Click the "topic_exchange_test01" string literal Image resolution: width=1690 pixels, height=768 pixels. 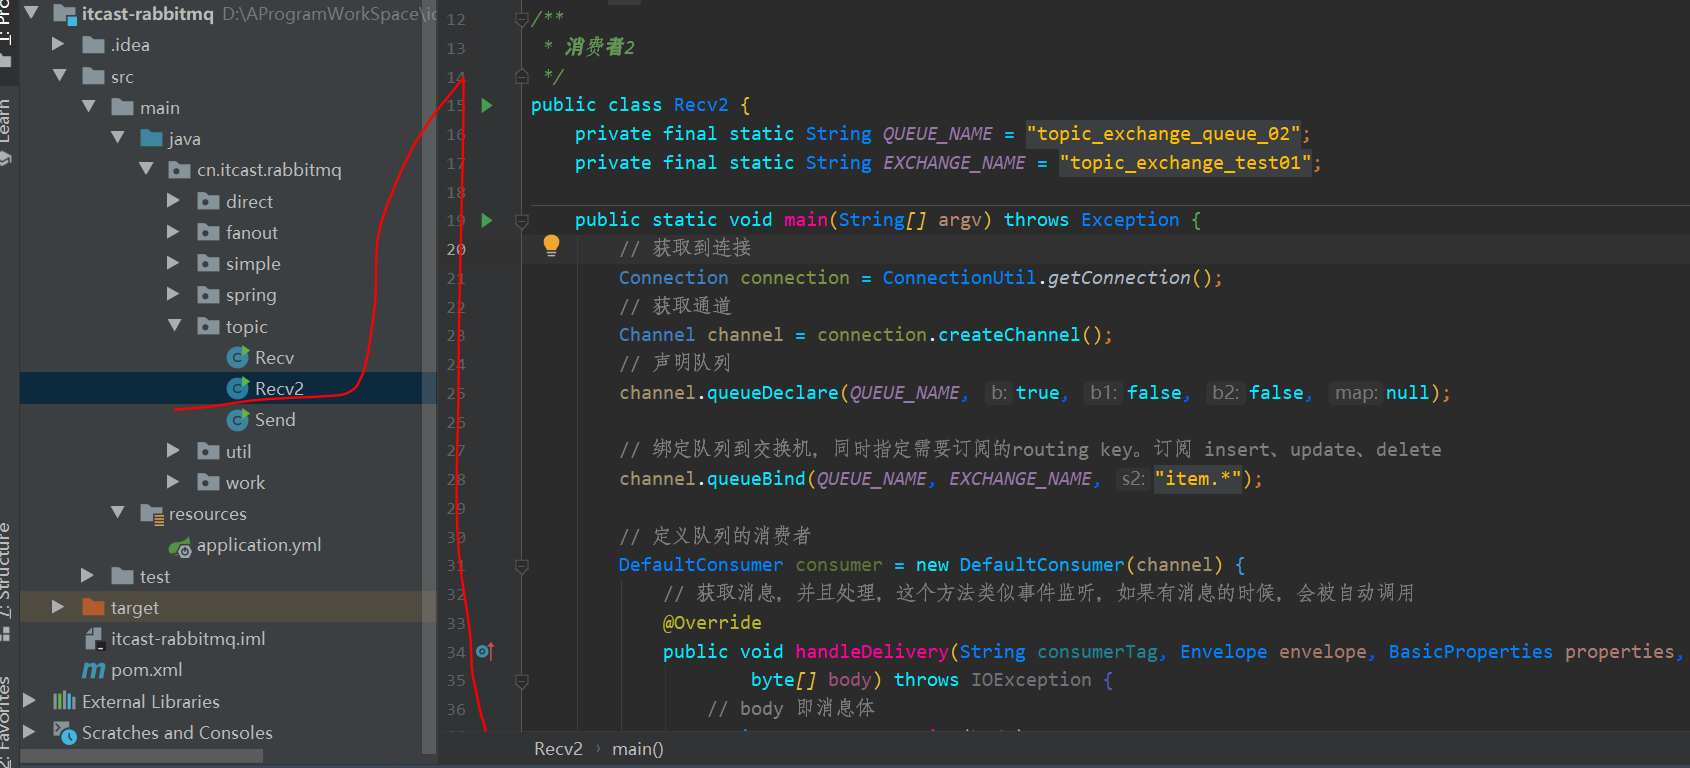tap(1186, 163)
